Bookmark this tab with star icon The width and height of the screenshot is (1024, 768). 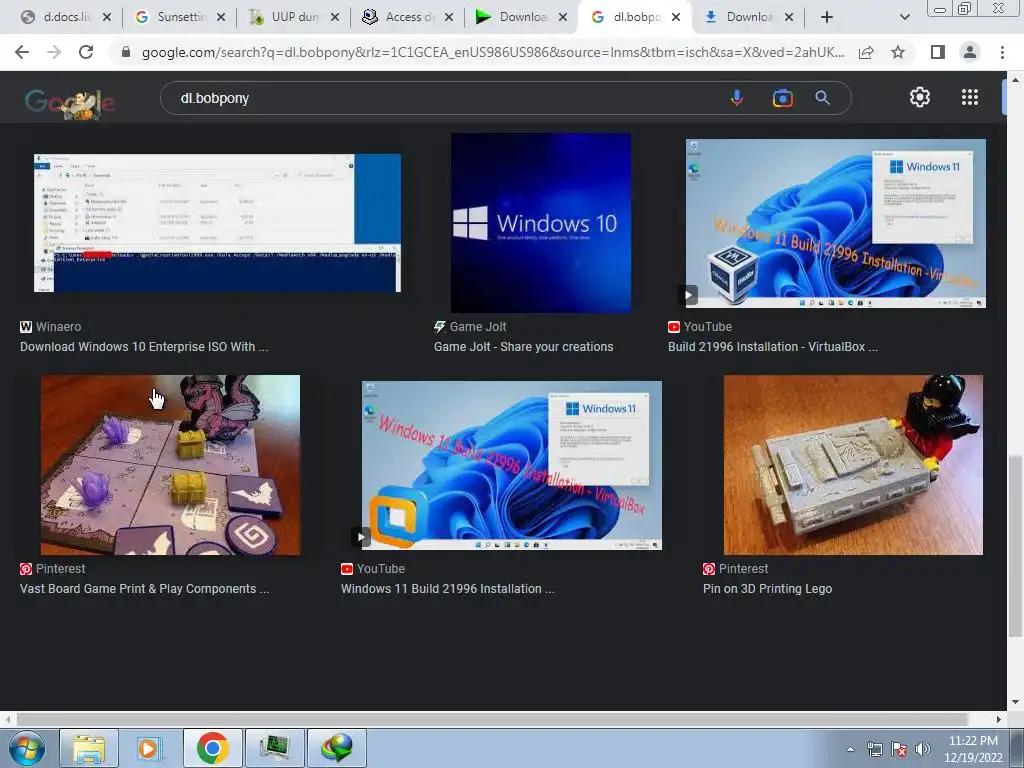click(x=898, y=52)
